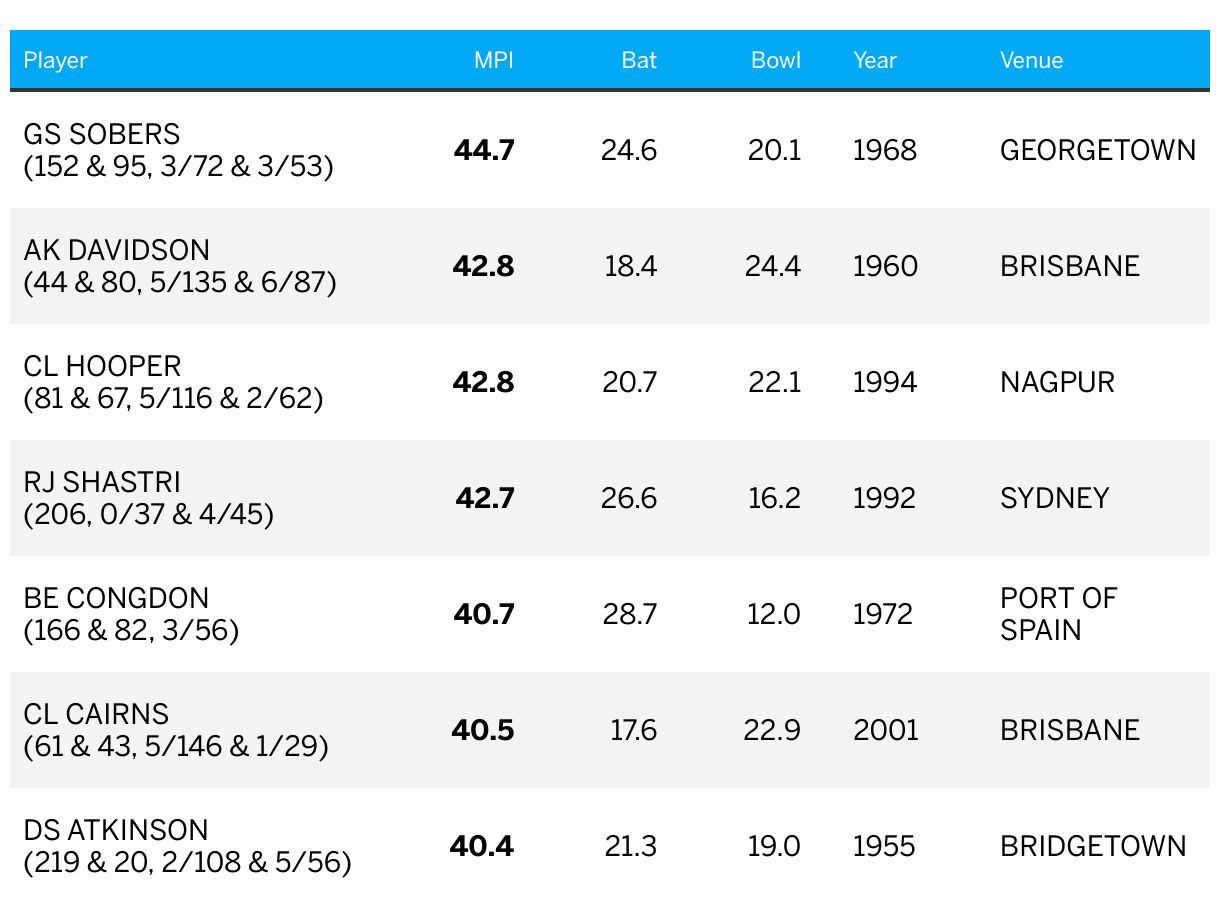Click the 28.7 Bat value
Image resolution: width=1220 pixels, height=914 pixels.
point(629,614)
